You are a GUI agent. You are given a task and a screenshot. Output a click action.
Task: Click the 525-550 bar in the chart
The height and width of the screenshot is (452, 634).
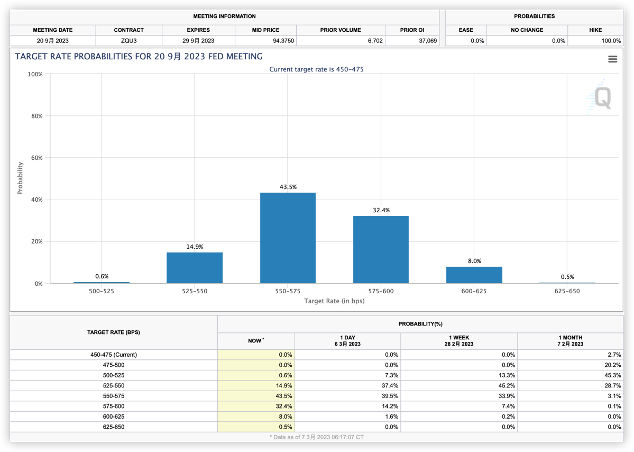coord(194,268)
